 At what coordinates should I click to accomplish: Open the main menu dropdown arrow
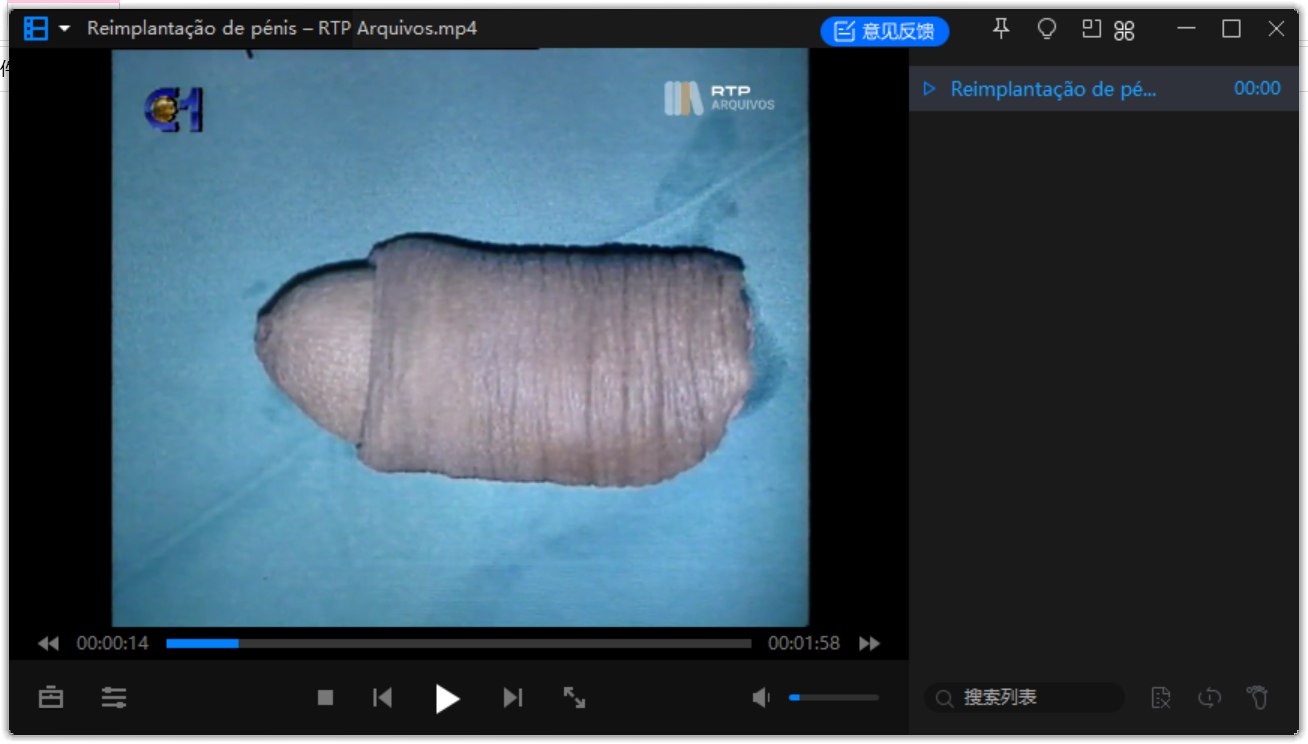pyautogui.click(x=65, y=29)
